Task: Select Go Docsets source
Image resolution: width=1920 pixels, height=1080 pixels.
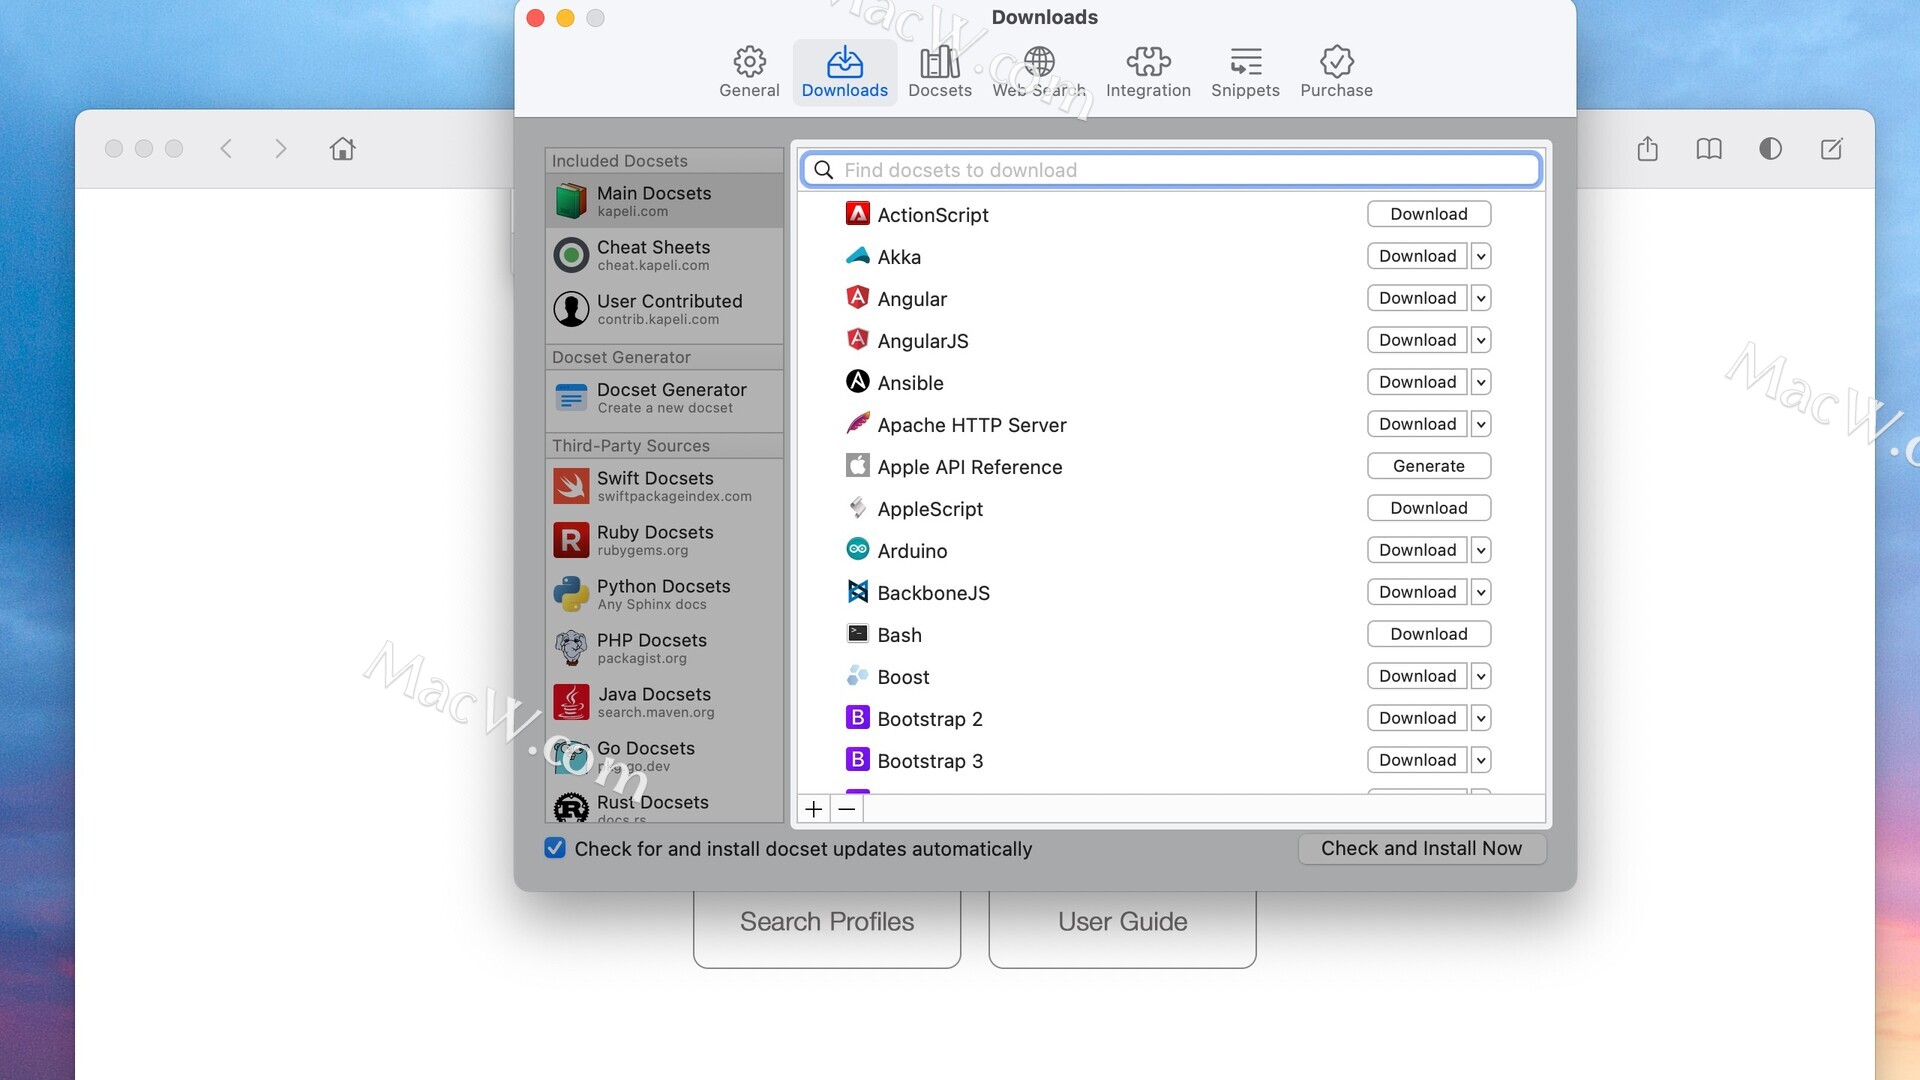Action: pos(664,756)
